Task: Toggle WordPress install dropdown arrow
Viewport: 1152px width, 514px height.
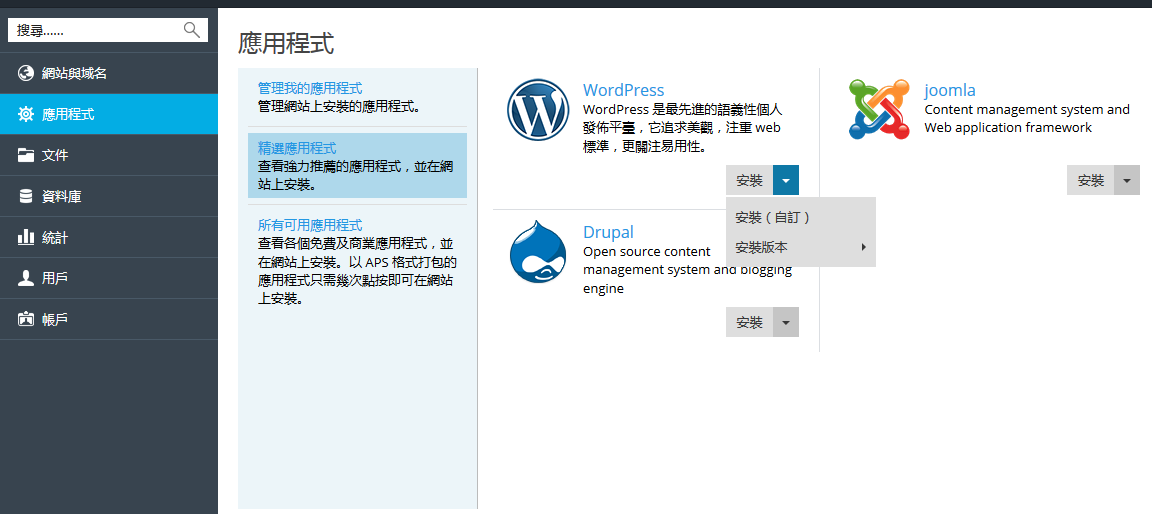Action: pos(786,180)
